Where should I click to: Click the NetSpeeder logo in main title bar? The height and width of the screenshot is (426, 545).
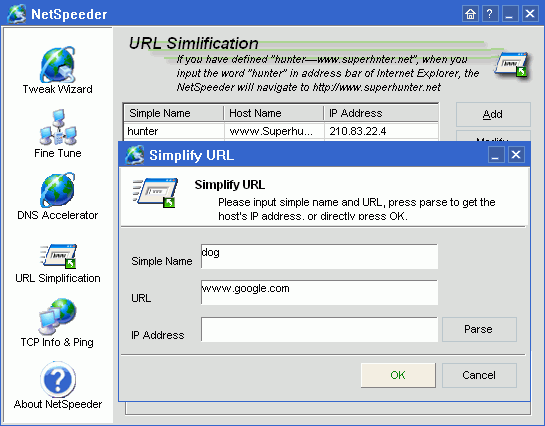(17, 14)
